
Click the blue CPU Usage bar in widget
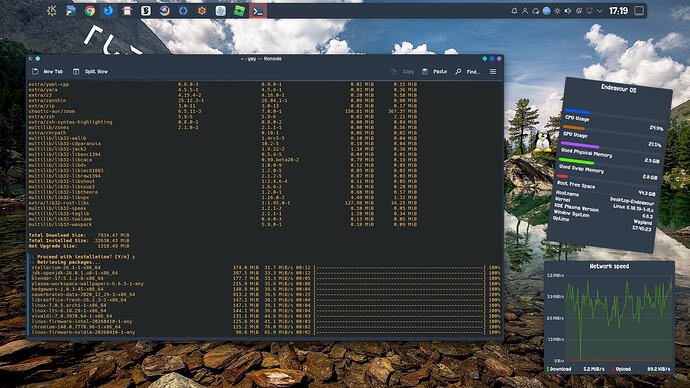coord(577,111)
